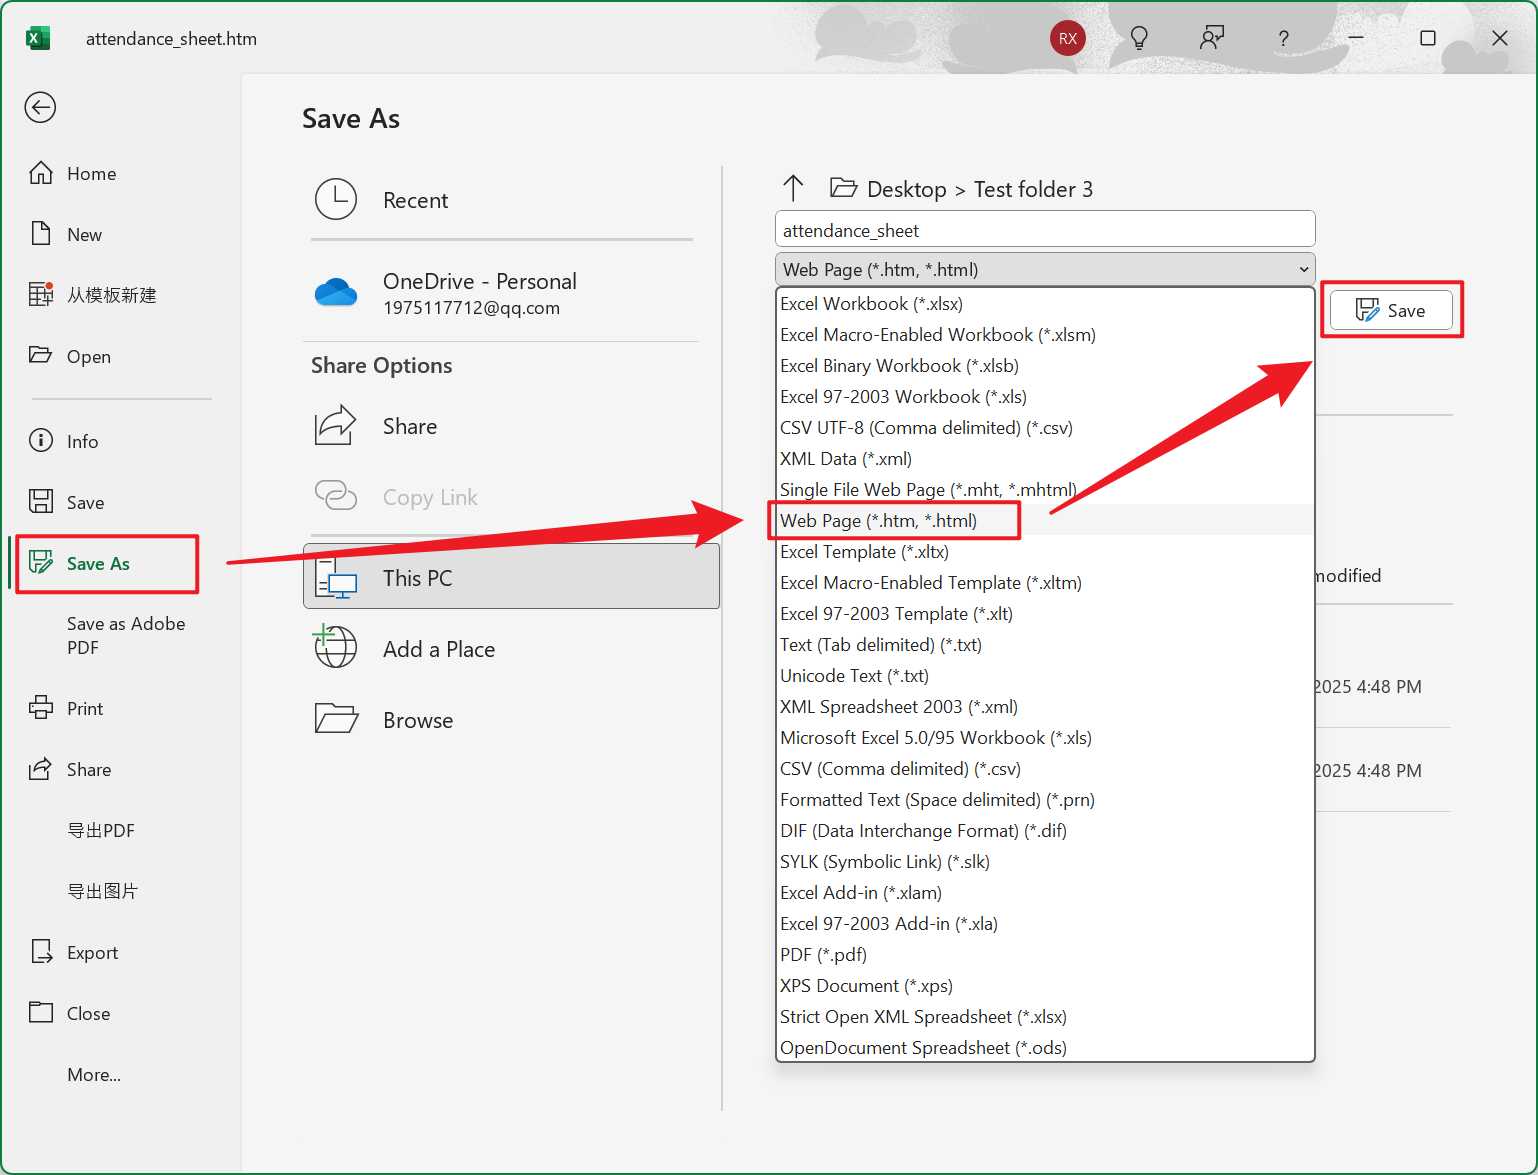Image resolution: width=1538 pixels, height=1175 pixels.
Task: Open the Browse folder icon
Action: coord(336,719)
